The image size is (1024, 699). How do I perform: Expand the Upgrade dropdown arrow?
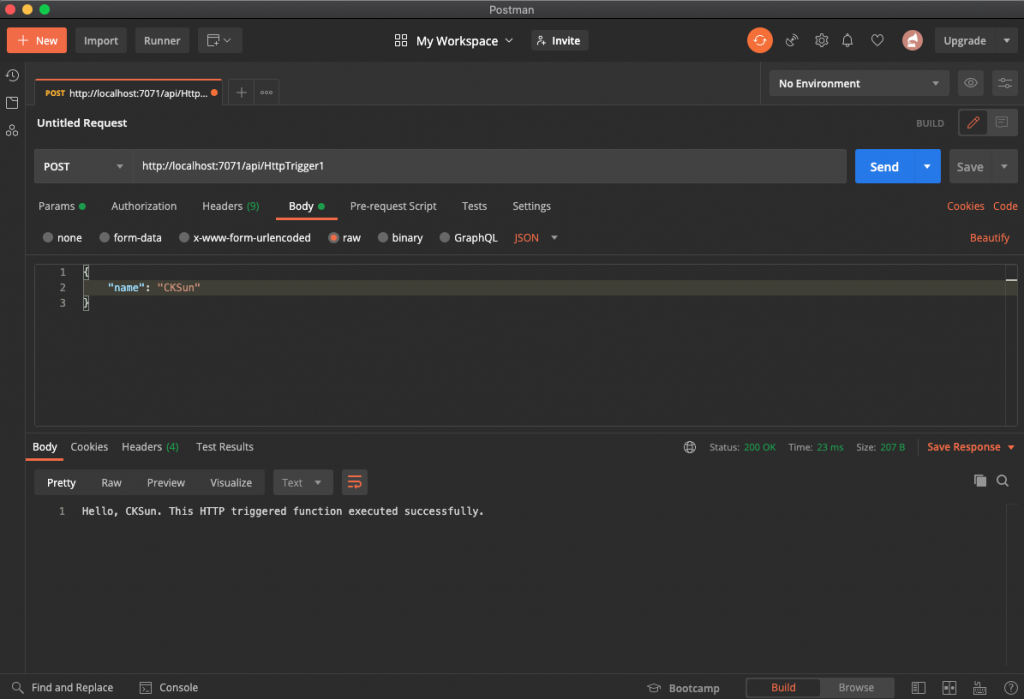coord(1006,41)
